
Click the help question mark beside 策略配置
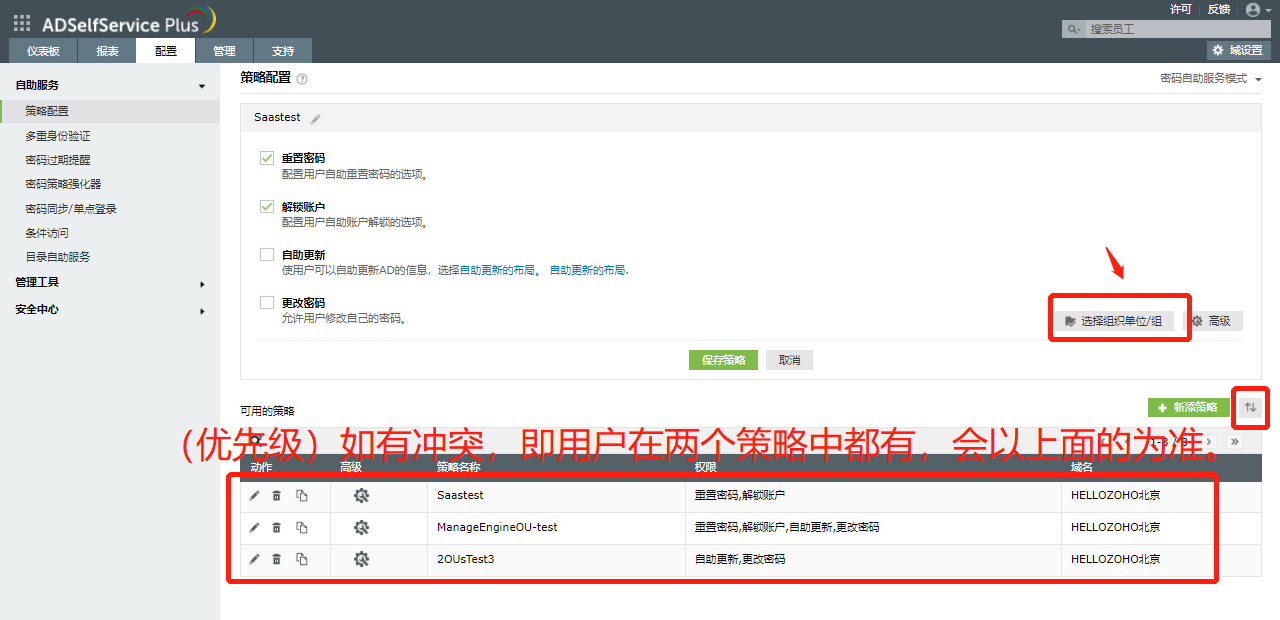point(302,79)
